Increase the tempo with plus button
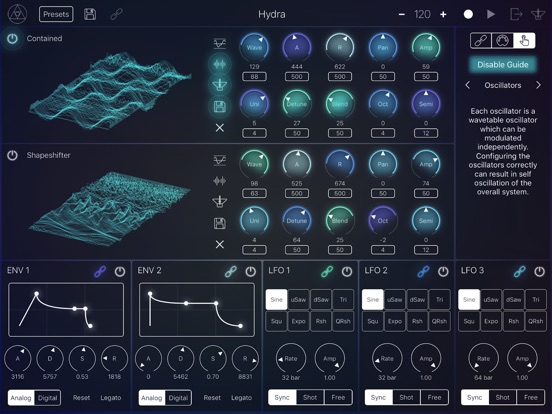552x414 pixels. pos(443,14)
